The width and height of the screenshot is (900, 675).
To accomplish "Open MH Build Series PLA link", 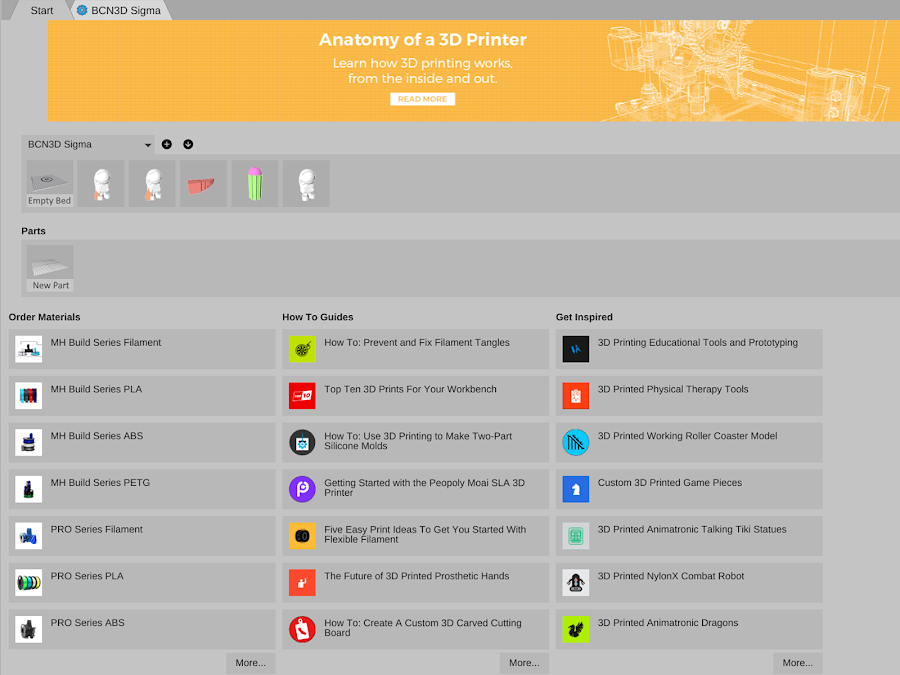I will click(96, 389).
